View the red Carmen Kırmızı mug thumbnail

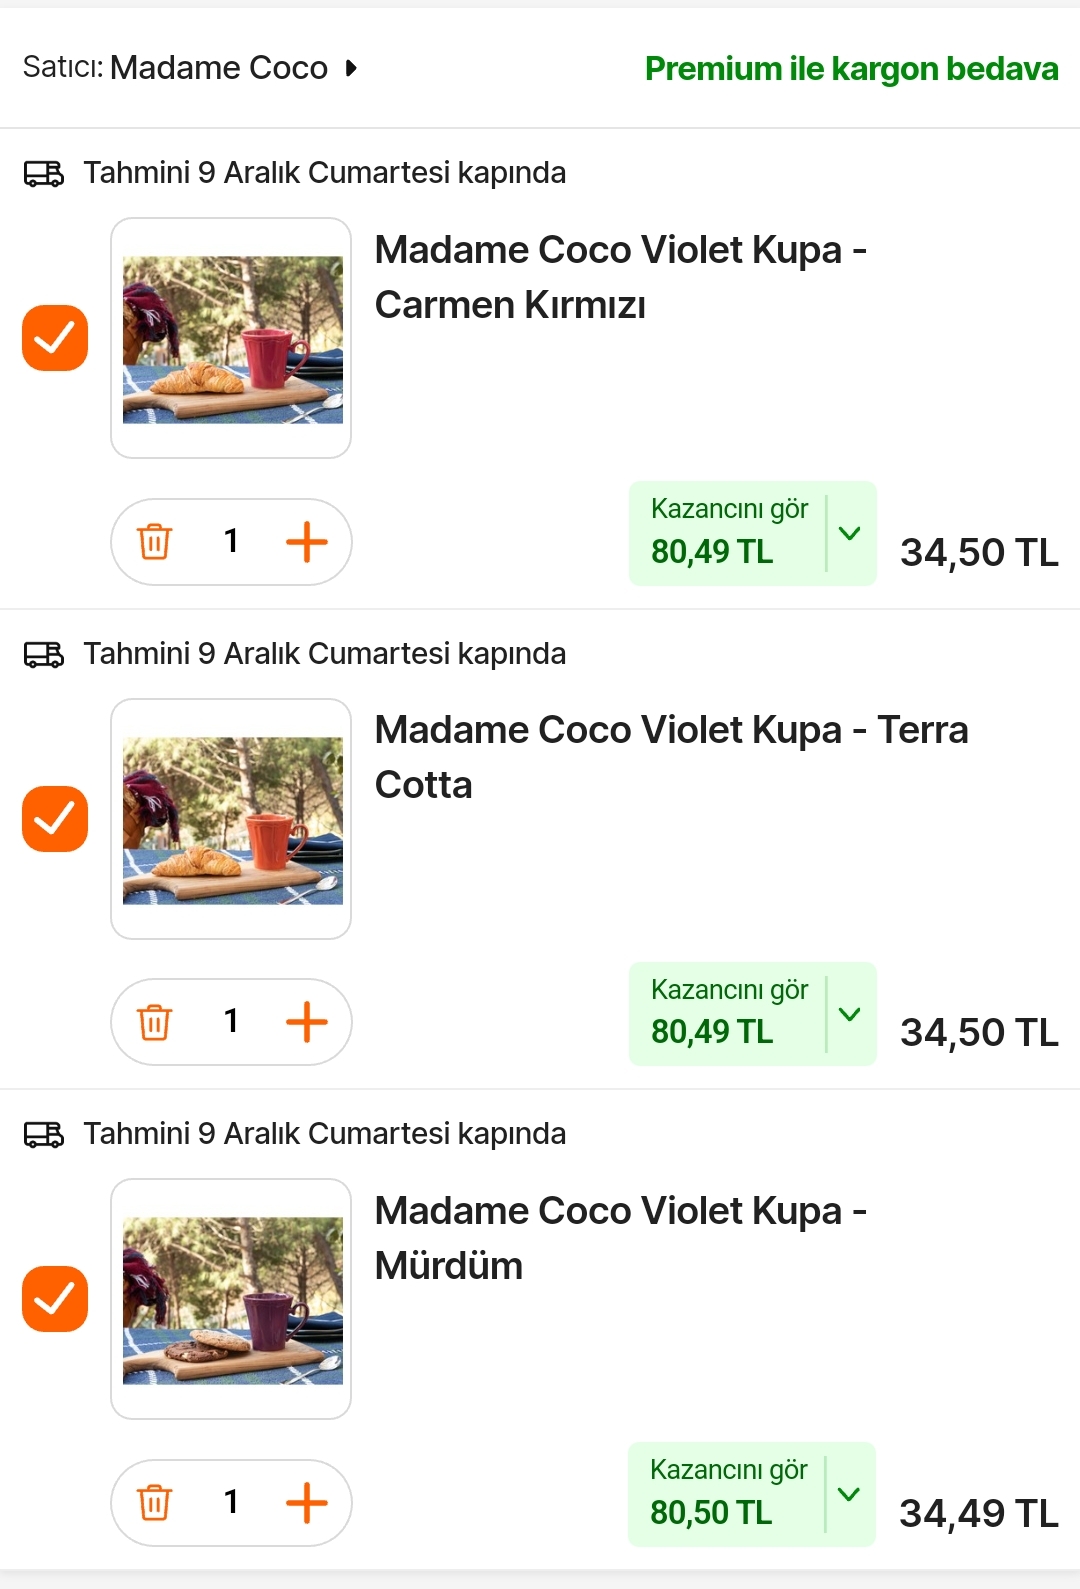pyautogui.click(x=231, y=338)
